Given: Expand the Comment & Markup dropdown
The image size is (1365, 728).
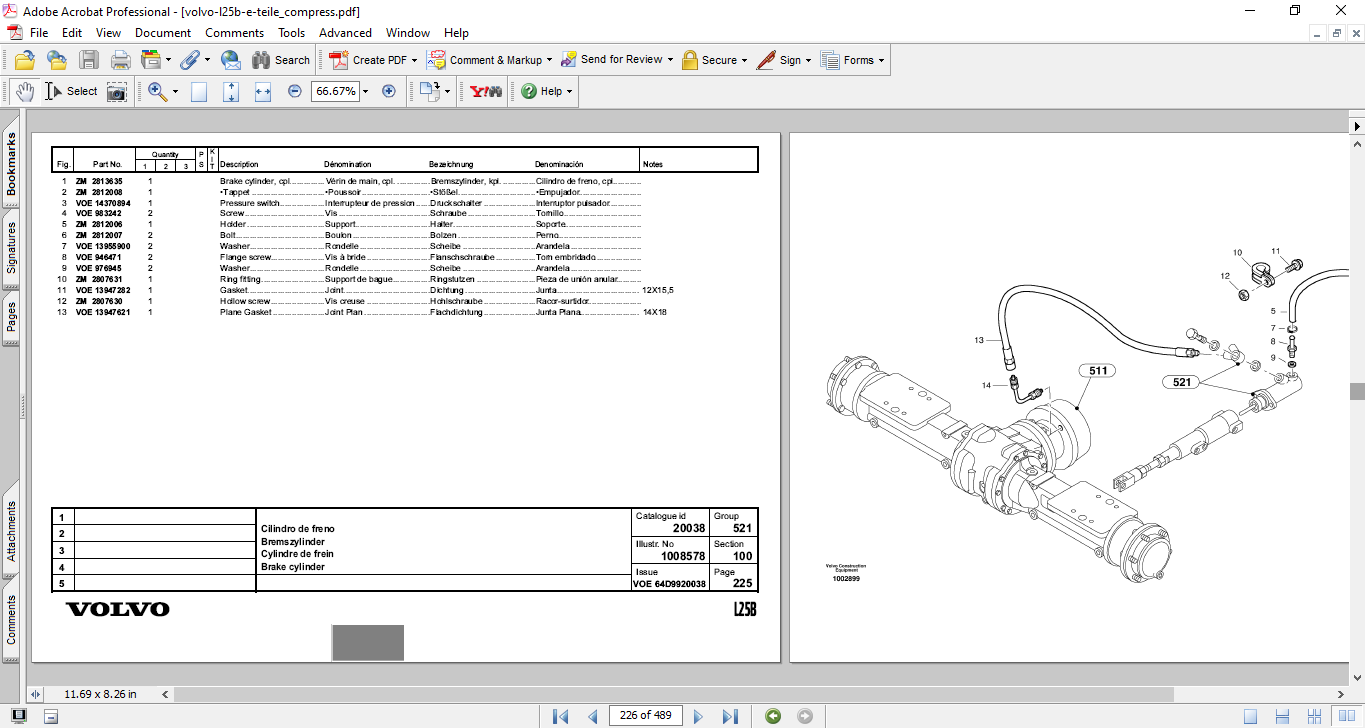Looking at the screenshot, I should coord(551,60).
